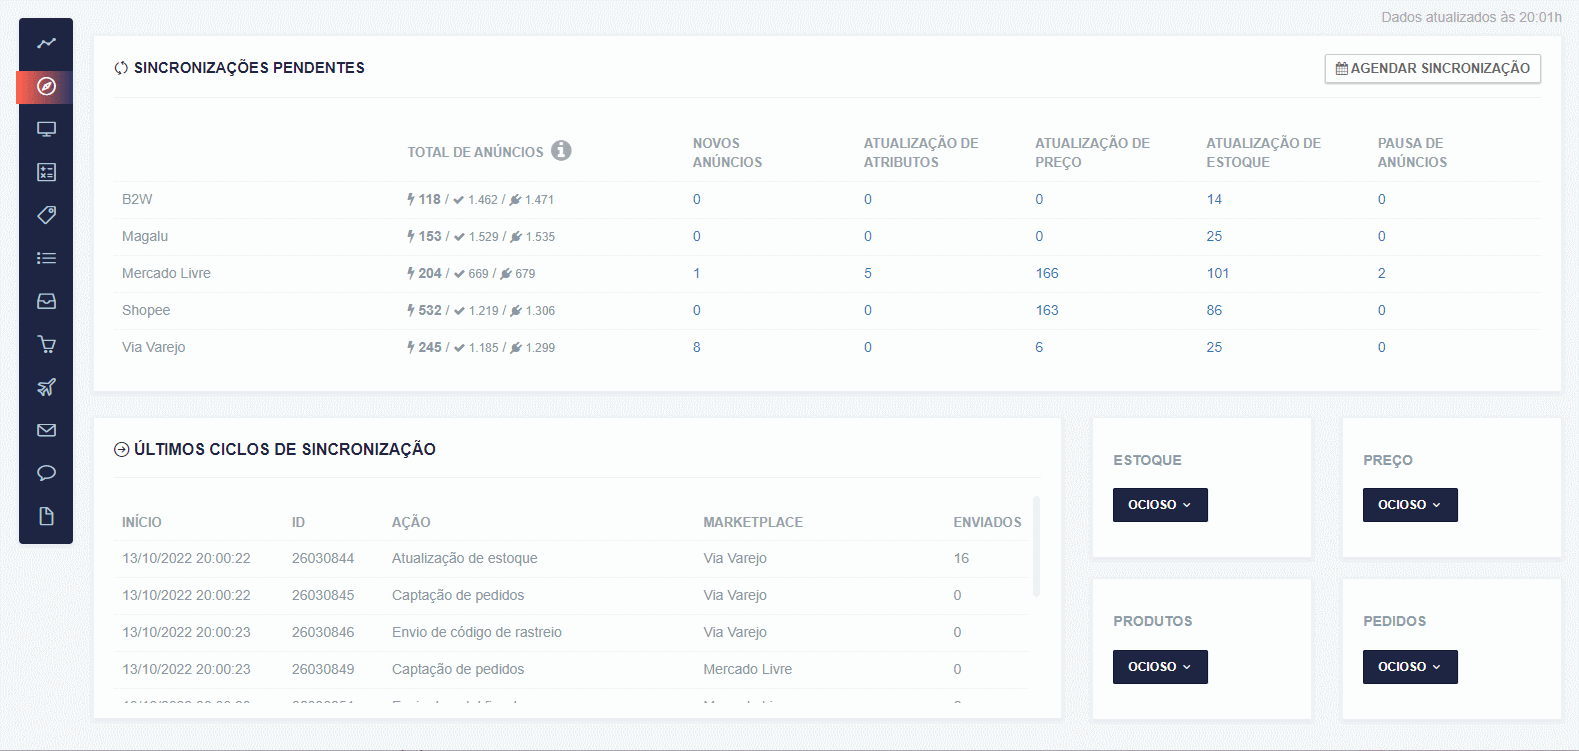Click the Marketplace column header

[753, 522]
